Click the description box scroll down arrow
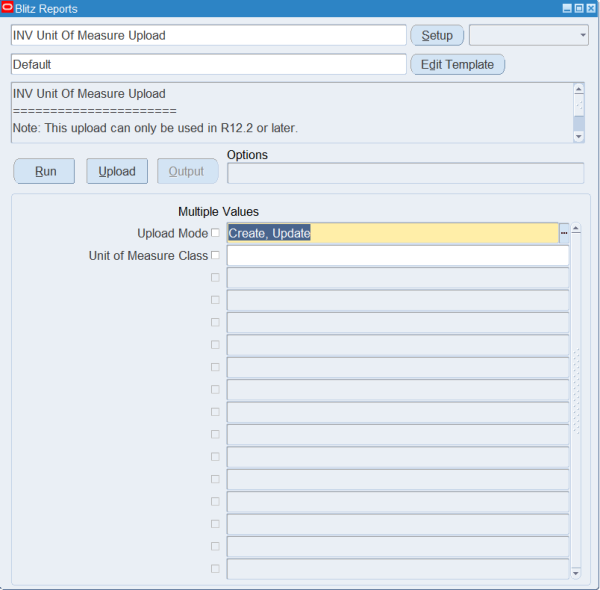The width and height of the screenshot is (600, 590). pyautogui.click(x=579, y=136)
